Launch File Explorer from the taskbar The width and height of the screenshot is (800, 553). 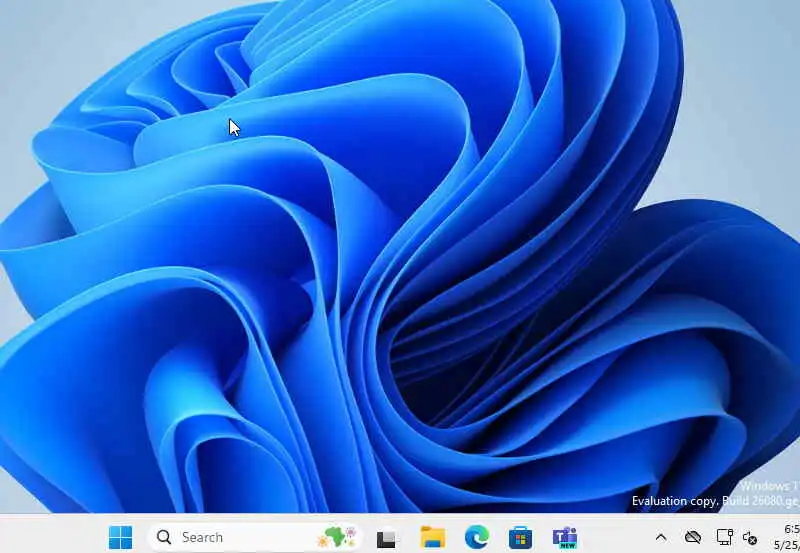pos(433,537)
